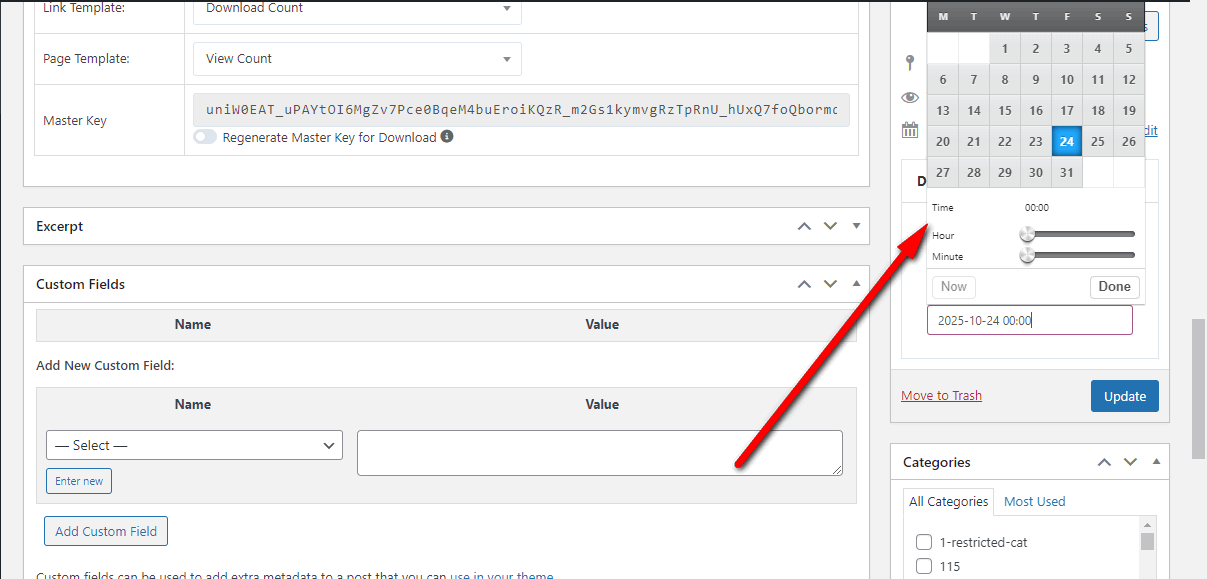The width and height of the screenshot is (1207, 579).
Task: Click the eye visibility icon
Action: [x=910, y=97]
